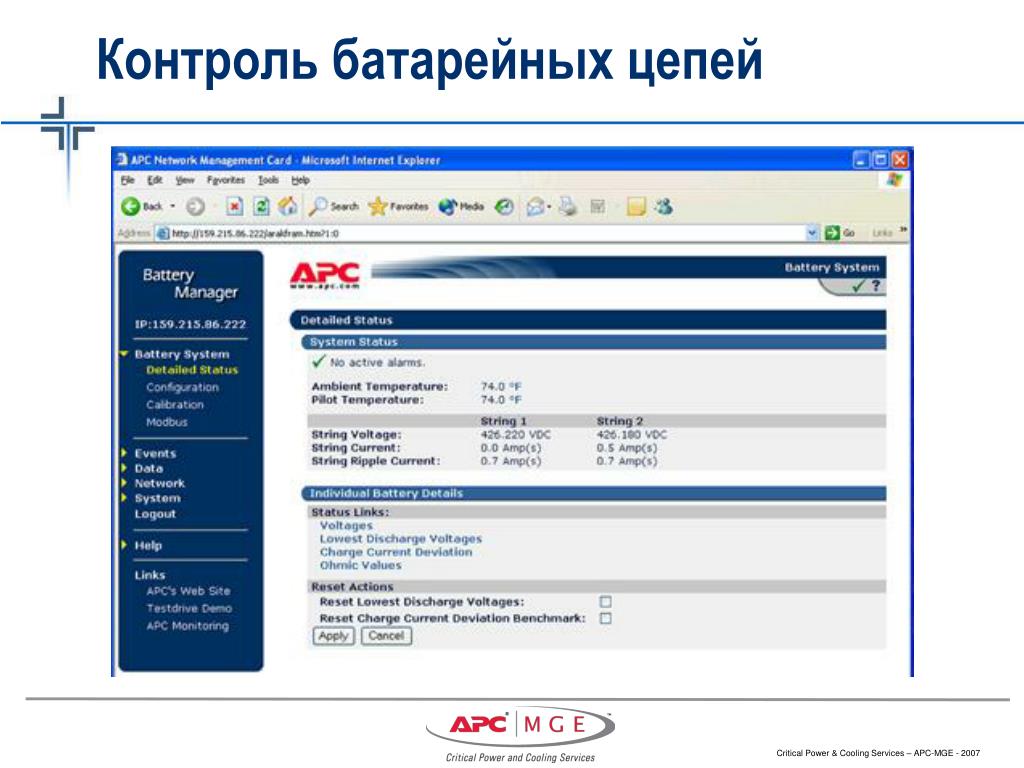Screen dimensions: 1024x768
Task: Check Reset Lowest Discharge Voltages box
Action: (x=605, y=601)
